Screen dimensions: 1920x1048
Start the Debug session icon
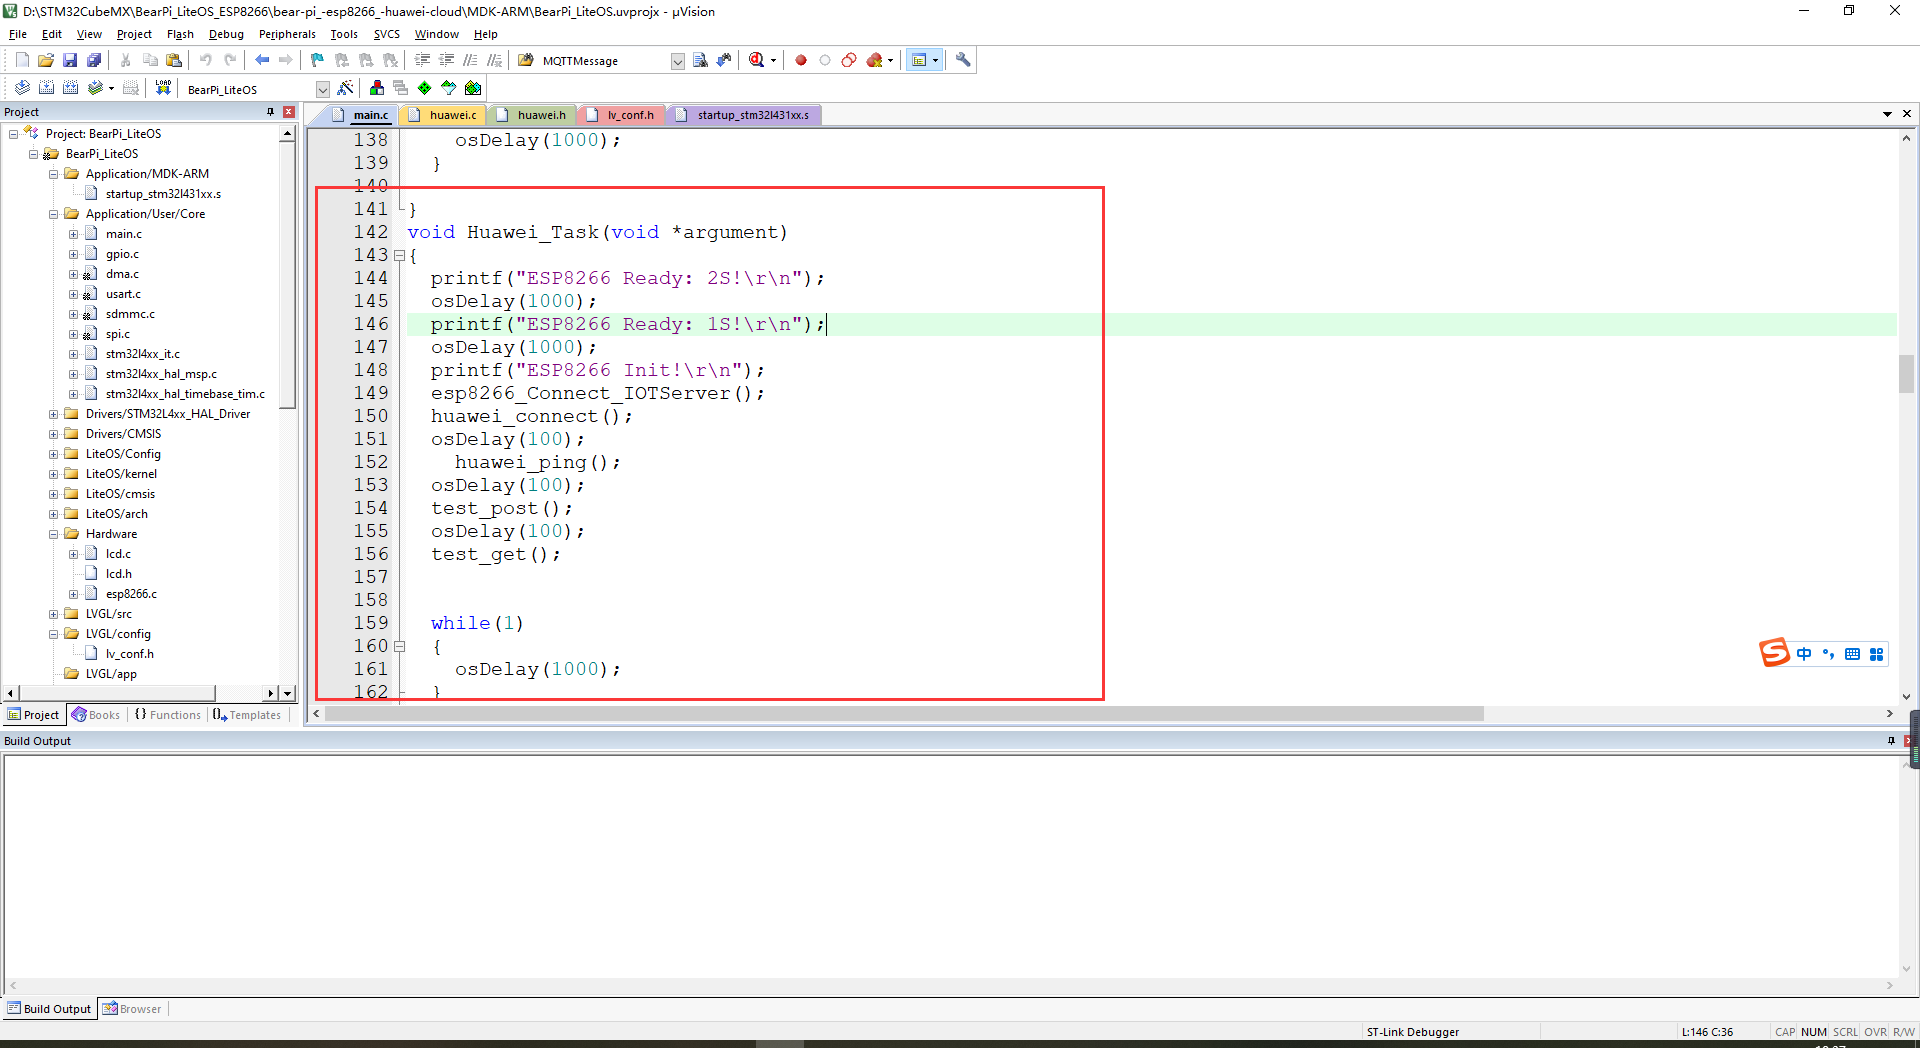point(757,60)
